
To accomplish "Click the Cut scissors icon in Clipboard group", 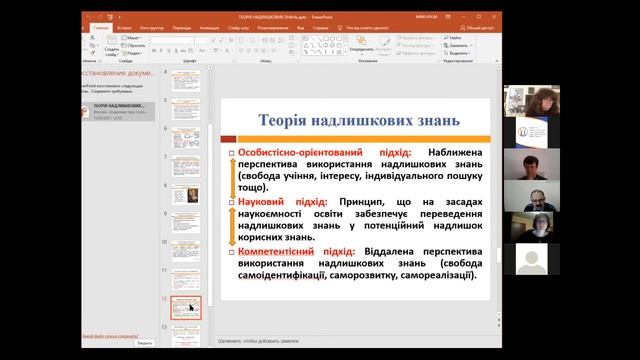I will 92,37.
